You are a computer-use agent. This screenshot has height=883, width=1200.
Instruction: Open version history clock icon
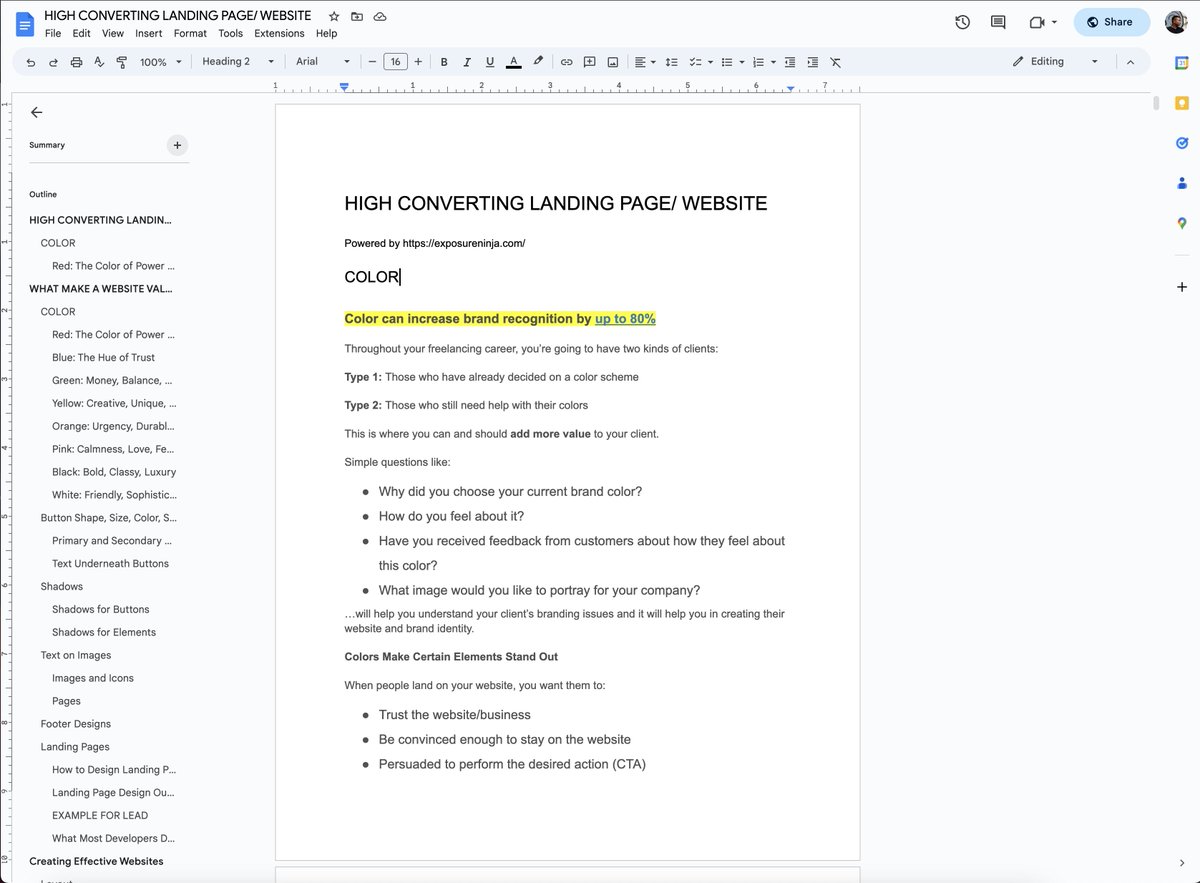[962, 21]
